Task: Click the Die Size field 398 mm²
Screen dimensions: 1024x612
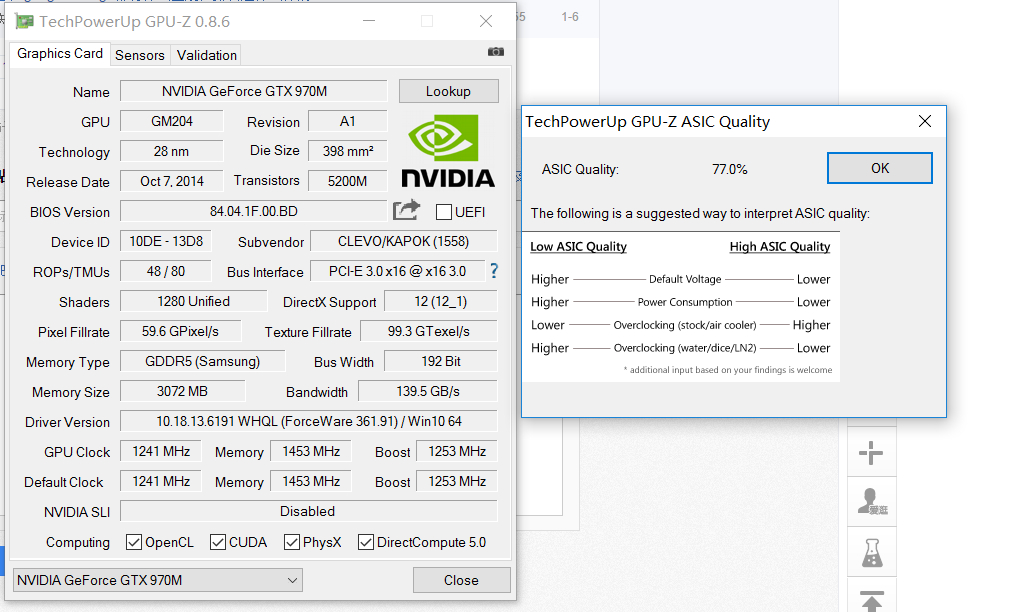Action: pos(347,152)
